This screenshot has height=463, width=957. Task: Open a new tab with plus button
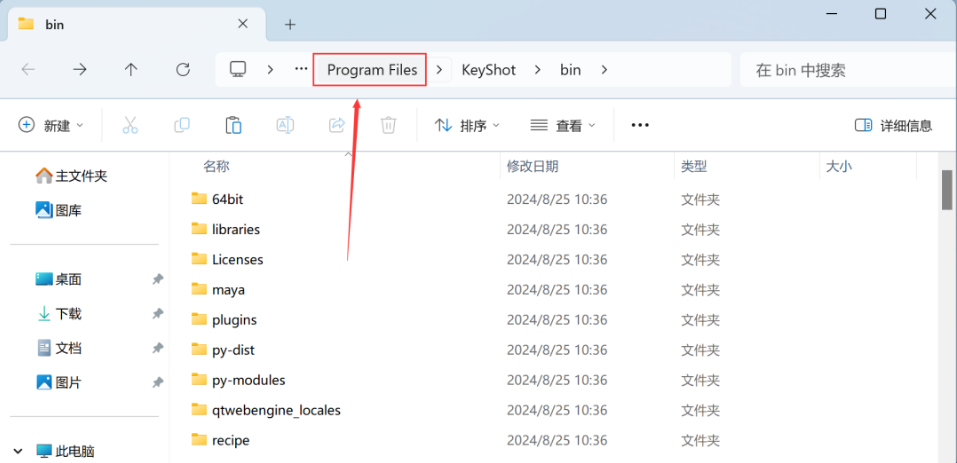pyautogui.click(x=291, y=24)
